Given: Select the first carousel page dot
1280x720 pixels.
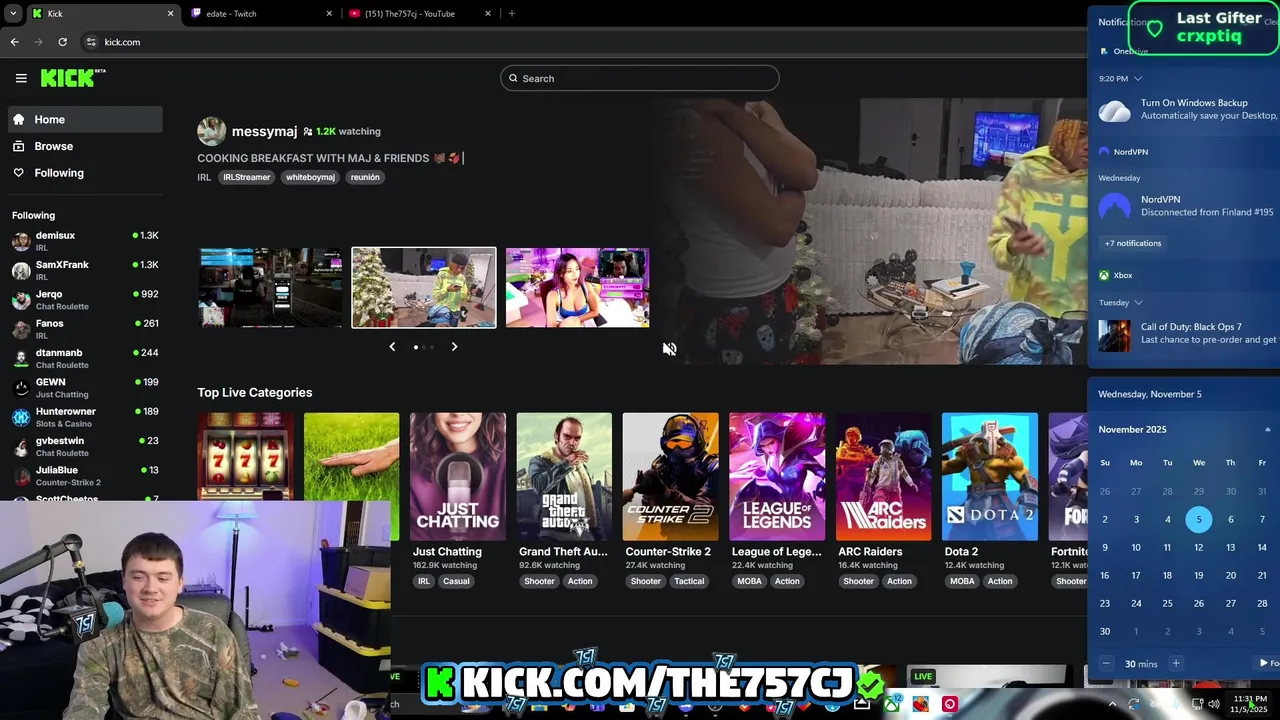Looking at the screenshot, I should click(416, 347).
